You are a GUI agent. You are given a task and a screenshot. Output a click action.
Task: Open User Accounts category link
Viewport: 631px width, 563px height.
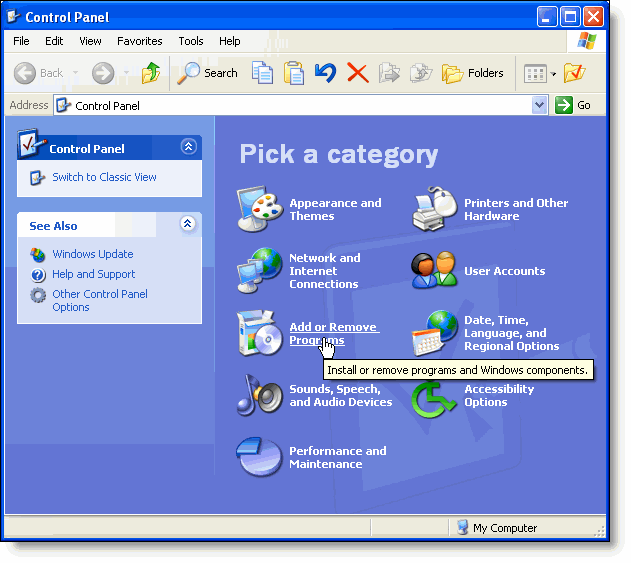coord(505,271)
